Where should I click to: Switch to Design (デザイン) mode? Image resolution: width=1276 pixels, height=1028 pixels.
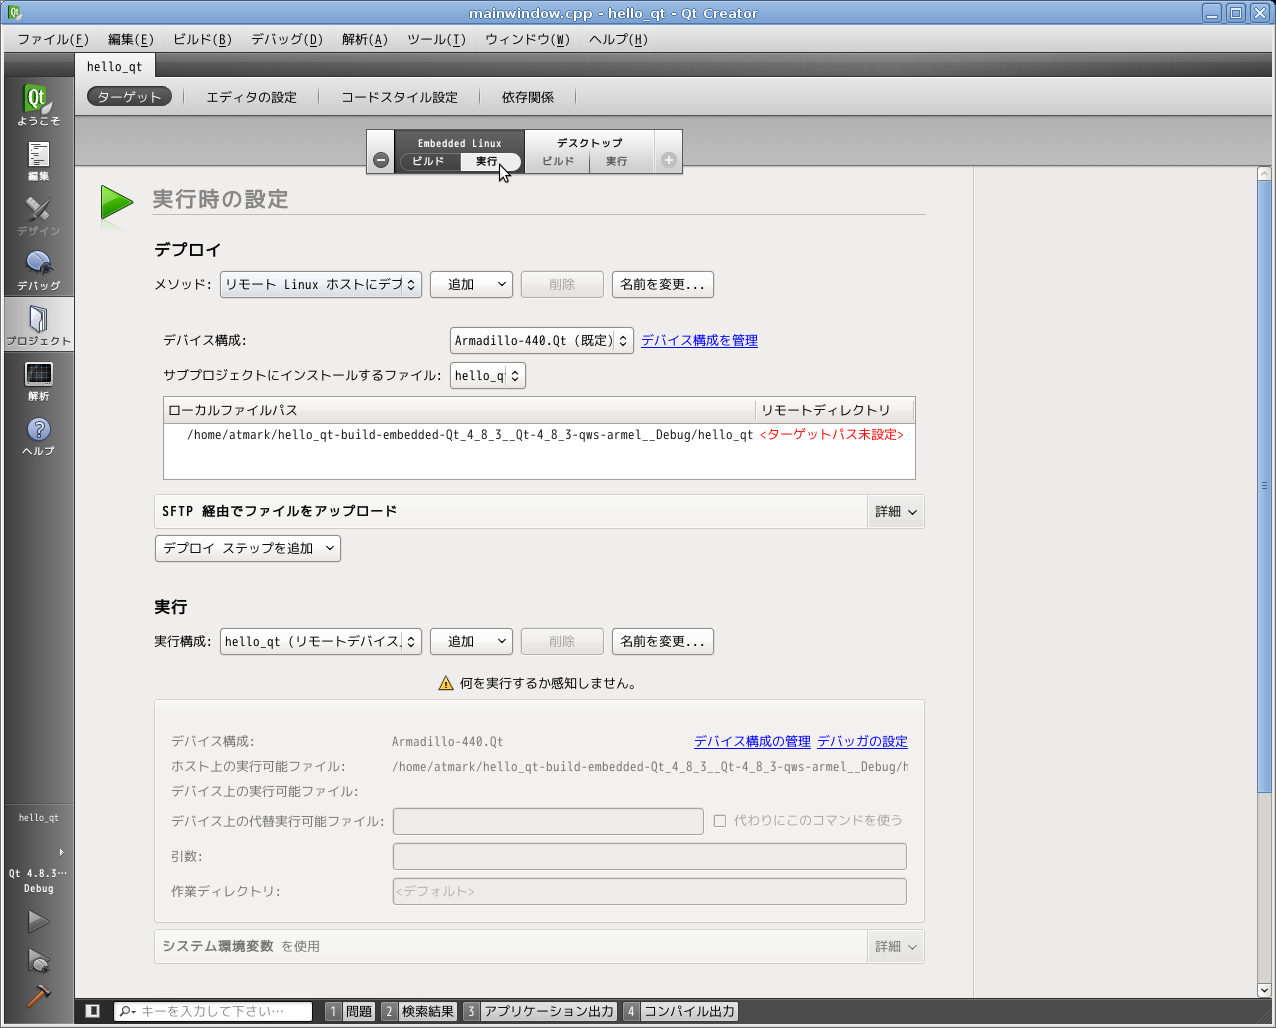[38, 215]
